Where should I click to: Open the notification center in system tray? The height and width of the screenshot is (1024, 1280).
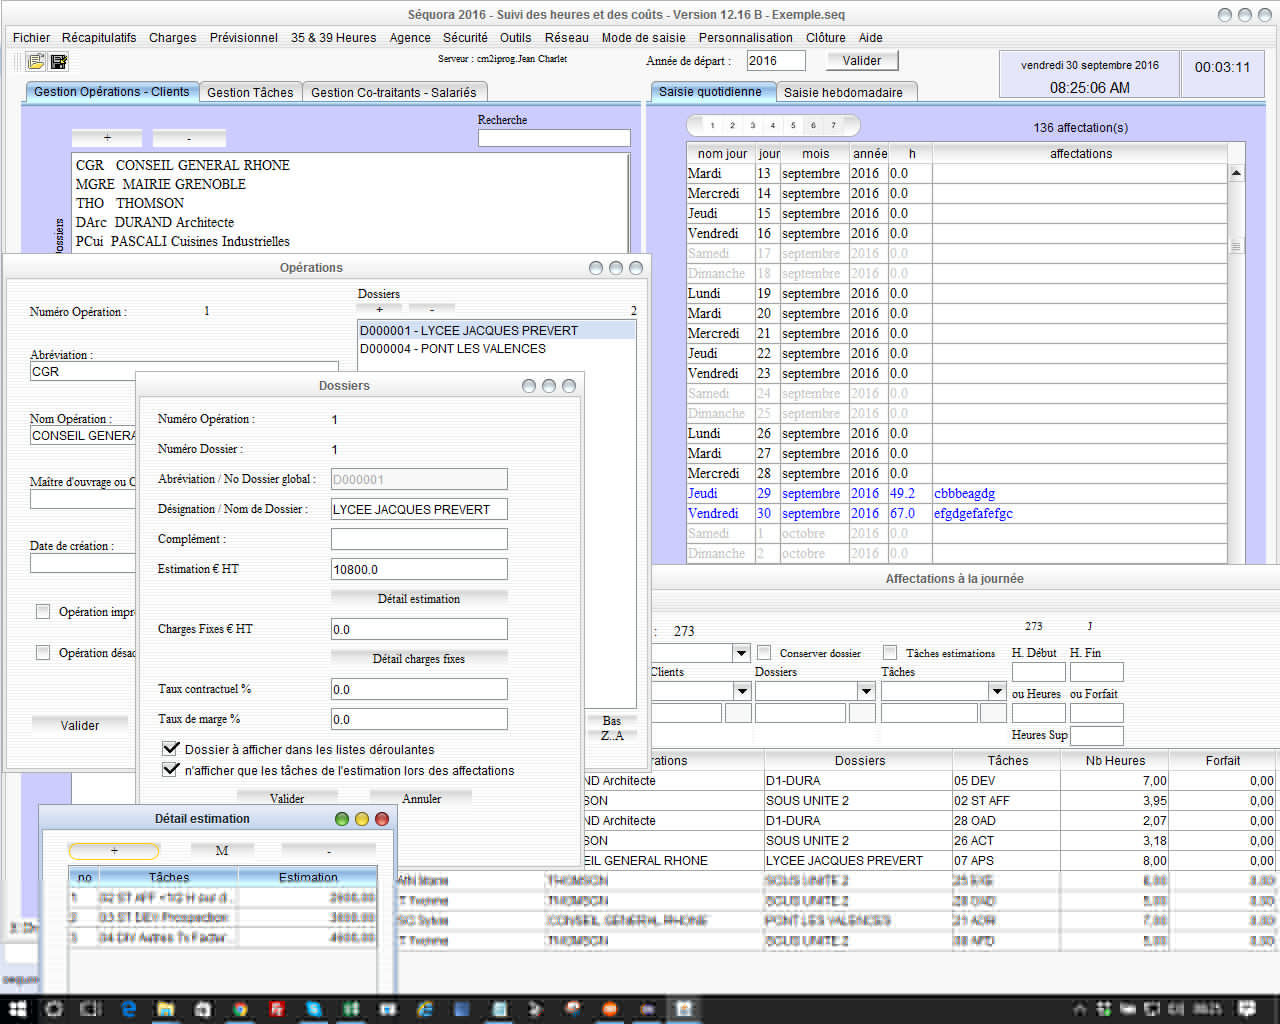pos(1247,1009)
